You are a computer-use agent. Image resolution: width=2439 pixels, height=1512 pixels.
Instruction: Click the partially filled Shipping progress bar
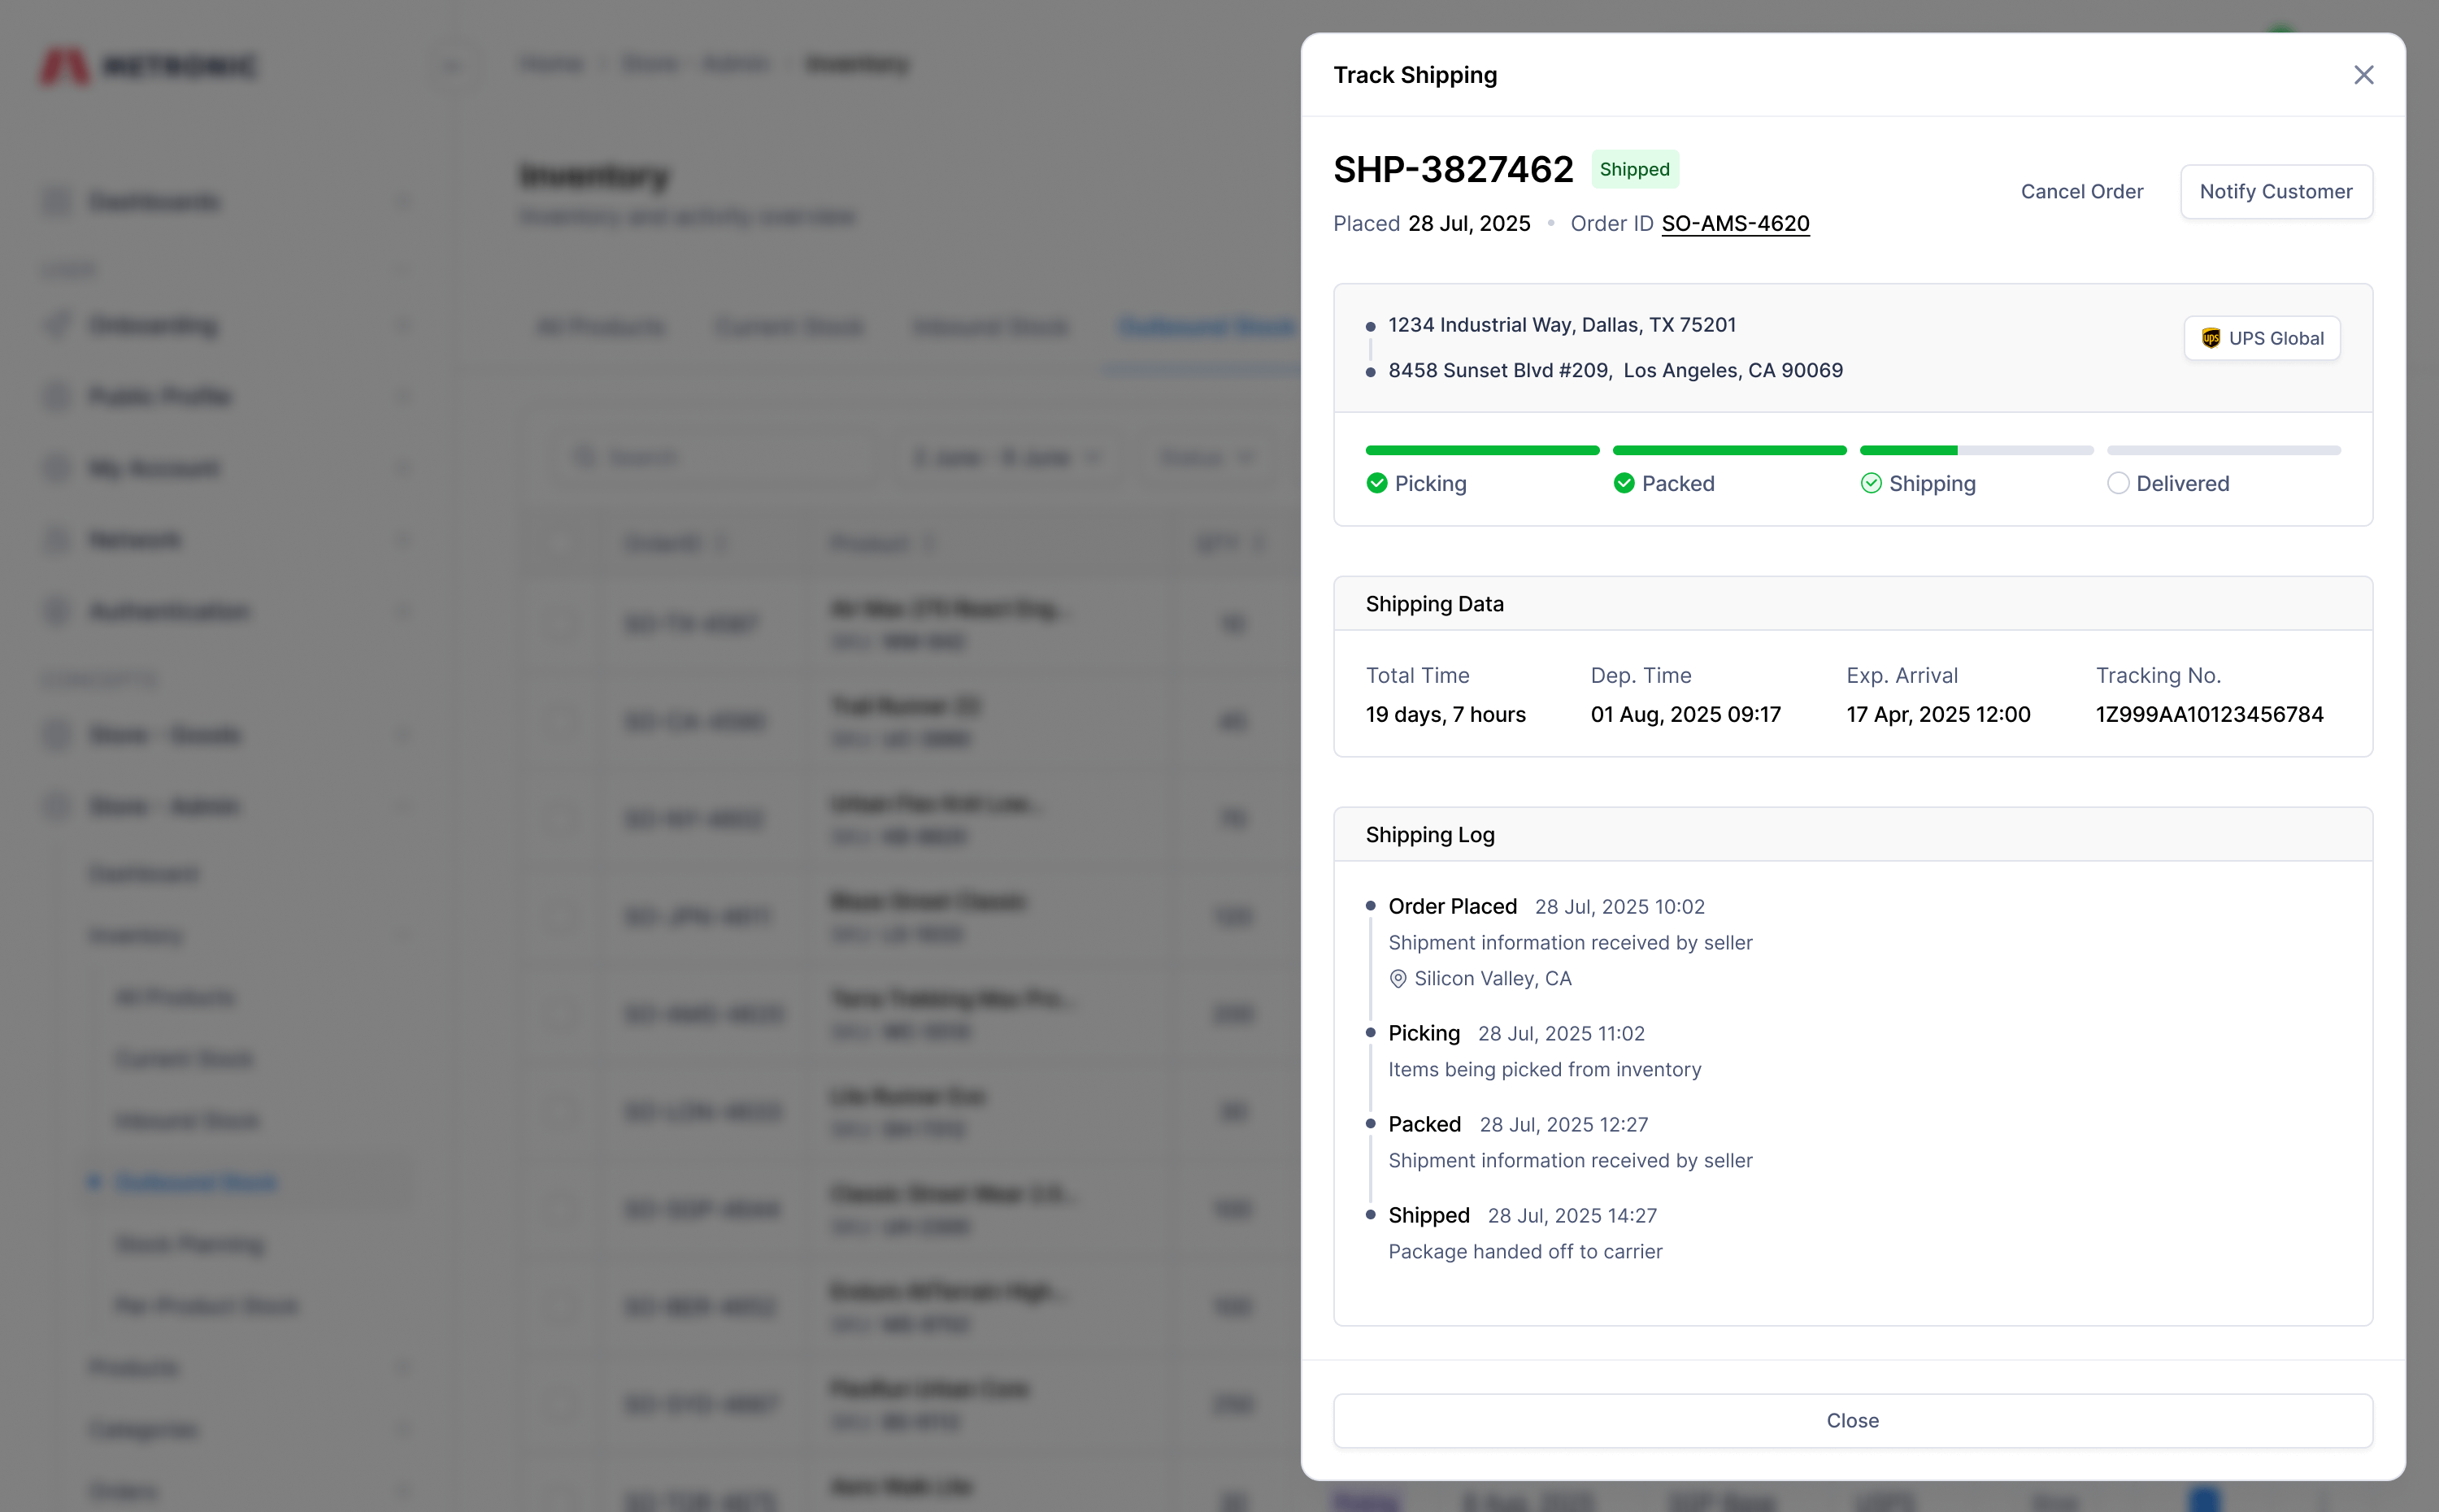tap(1976, 451)
